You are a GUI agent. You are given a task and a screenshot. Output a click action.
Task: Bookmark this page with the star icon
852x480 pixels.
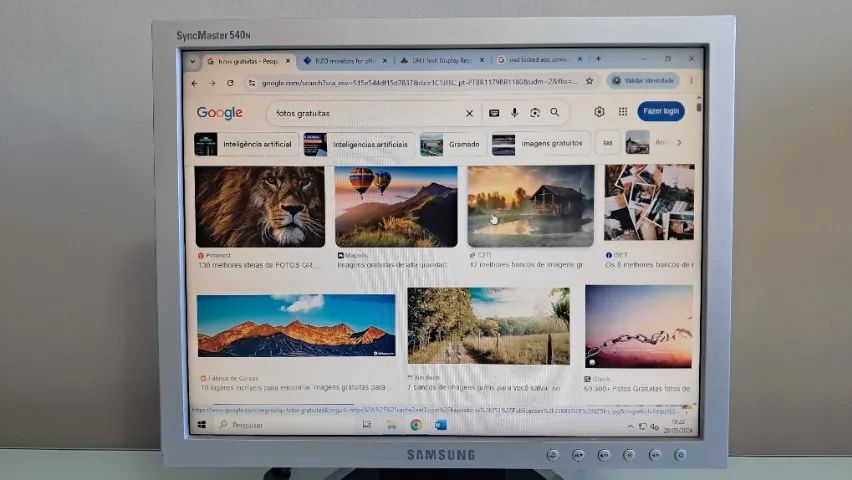[590, 81]
